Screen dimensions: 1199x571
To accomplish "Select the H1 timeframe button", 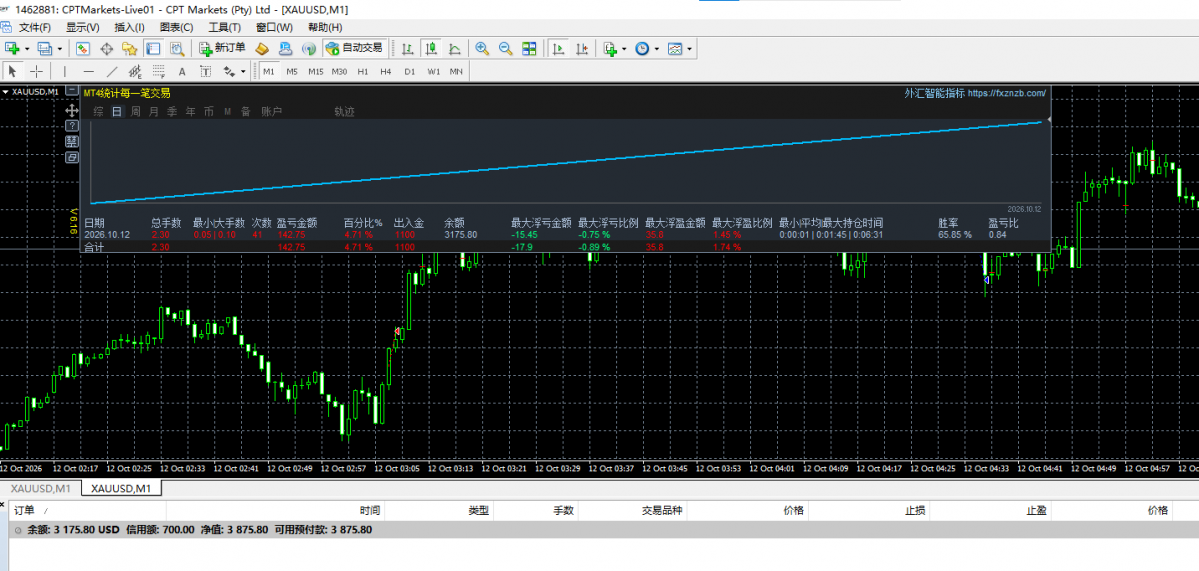I will pos(362,71).
